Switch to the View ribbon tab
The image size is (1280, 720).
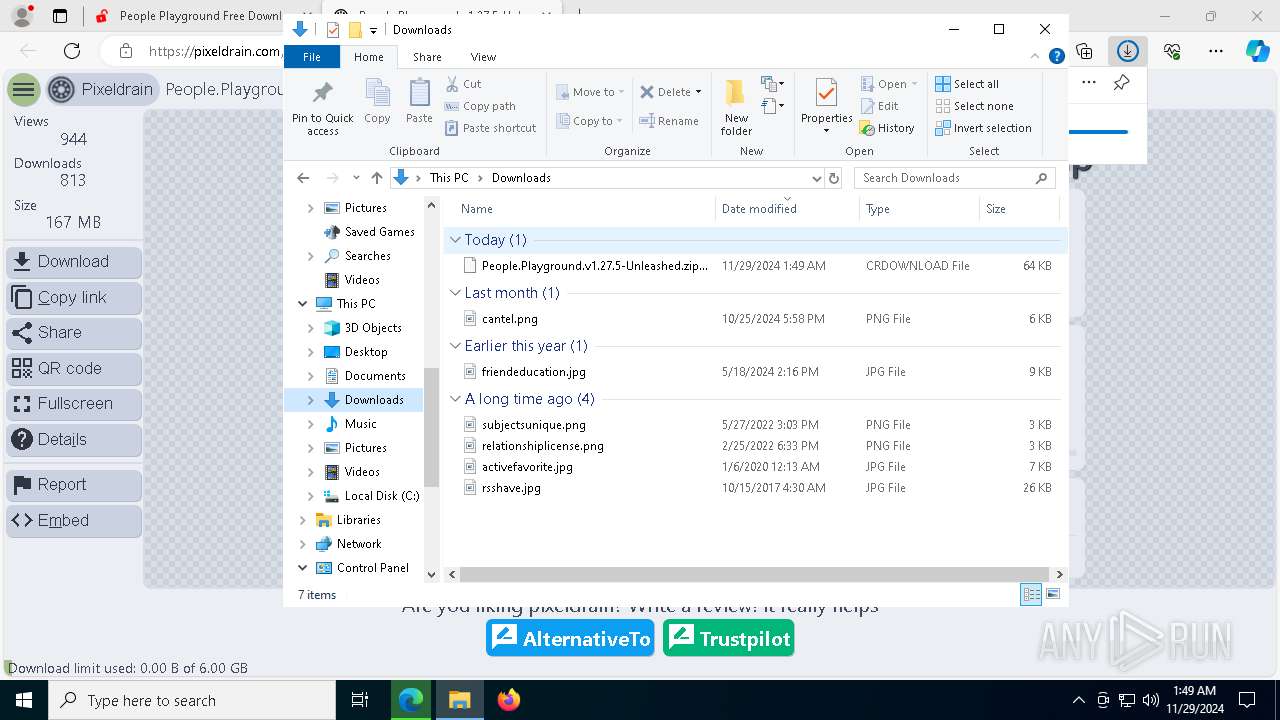click(483, 57)
